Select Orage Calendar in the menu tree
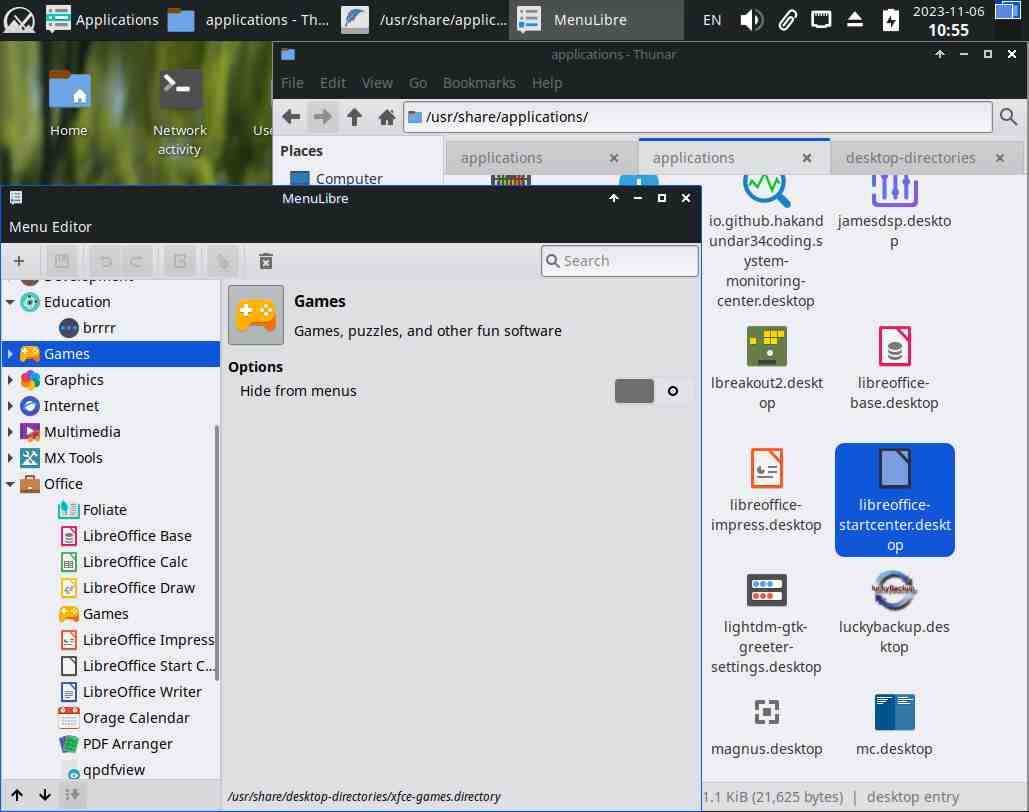This screenshot has height=812, width=1029. [136, 718]
